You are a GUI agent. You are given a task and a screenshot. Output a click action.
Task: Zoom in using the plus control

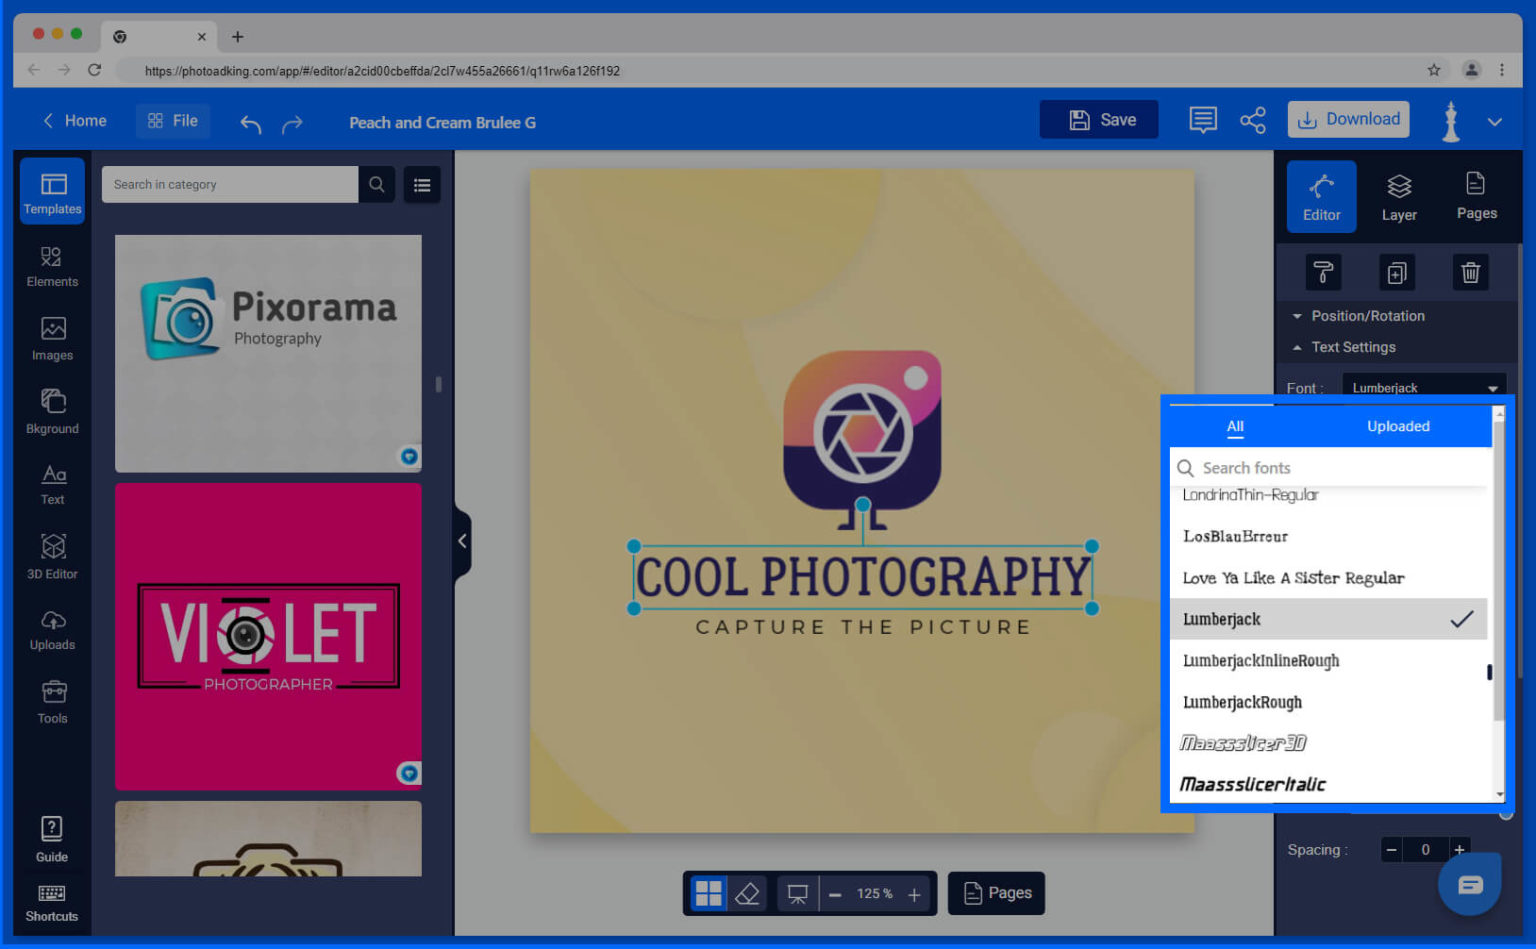[x=913, y=893]
